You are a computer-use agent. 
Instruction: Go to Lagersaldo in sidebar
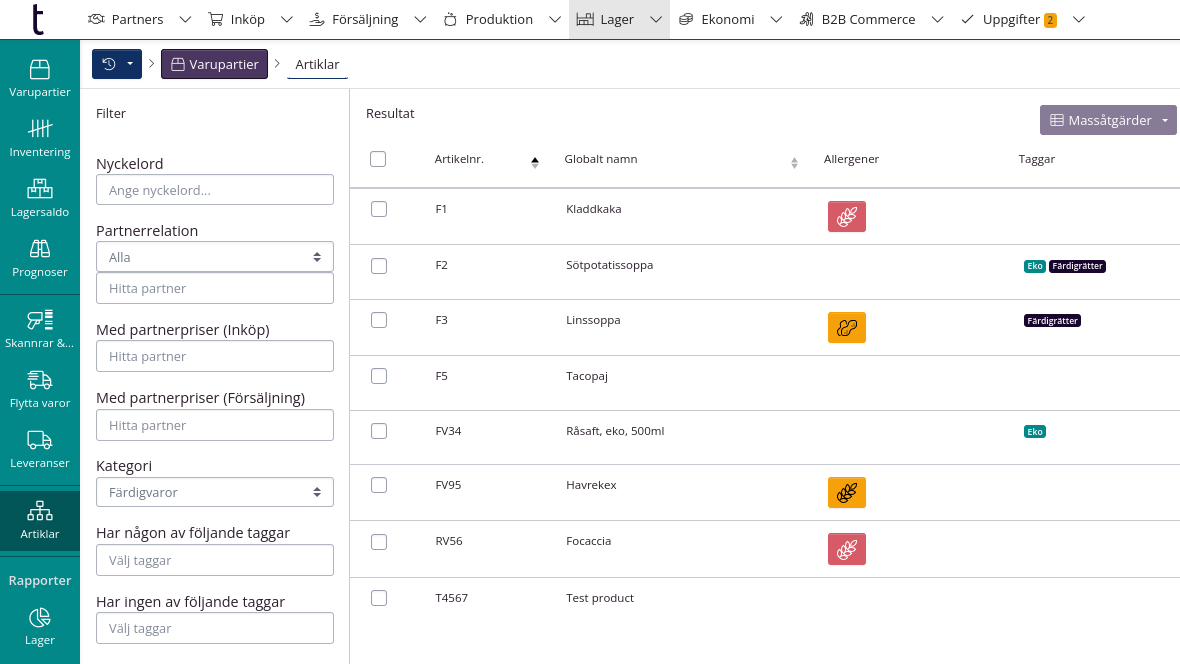(39, 198)
